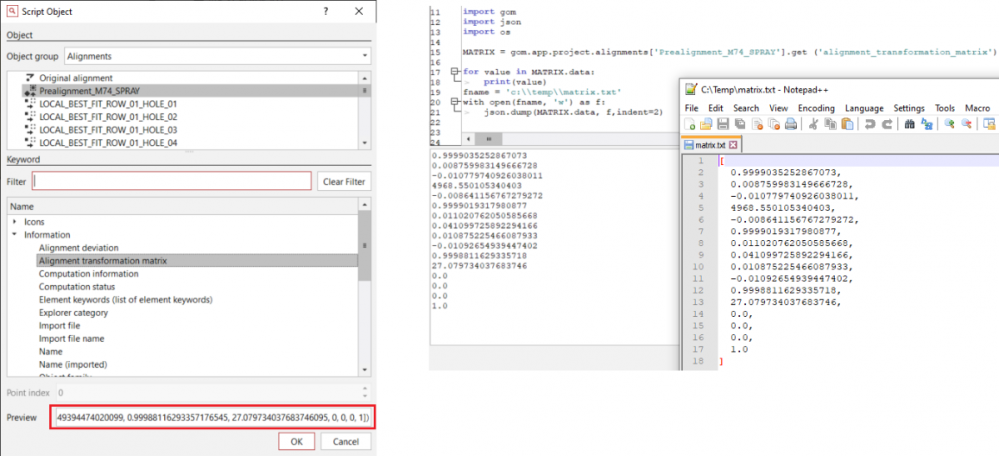Viewport: 999px width, 456px height.
Task: Click the icon beside LOCAL_BEST_FIT_ROW_01_HOLE_03
Action: 29,129
